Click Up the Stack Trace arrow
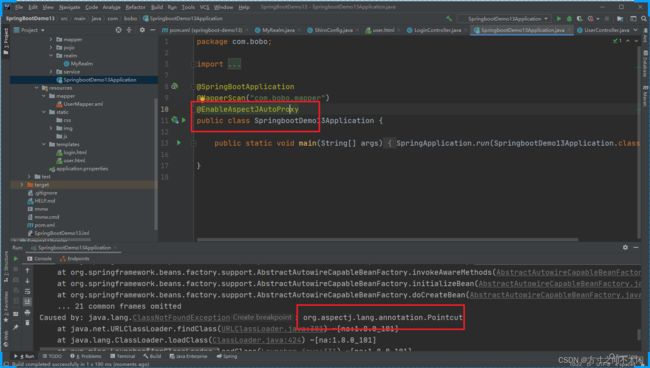Screen dimensions: 650x368 27,271
